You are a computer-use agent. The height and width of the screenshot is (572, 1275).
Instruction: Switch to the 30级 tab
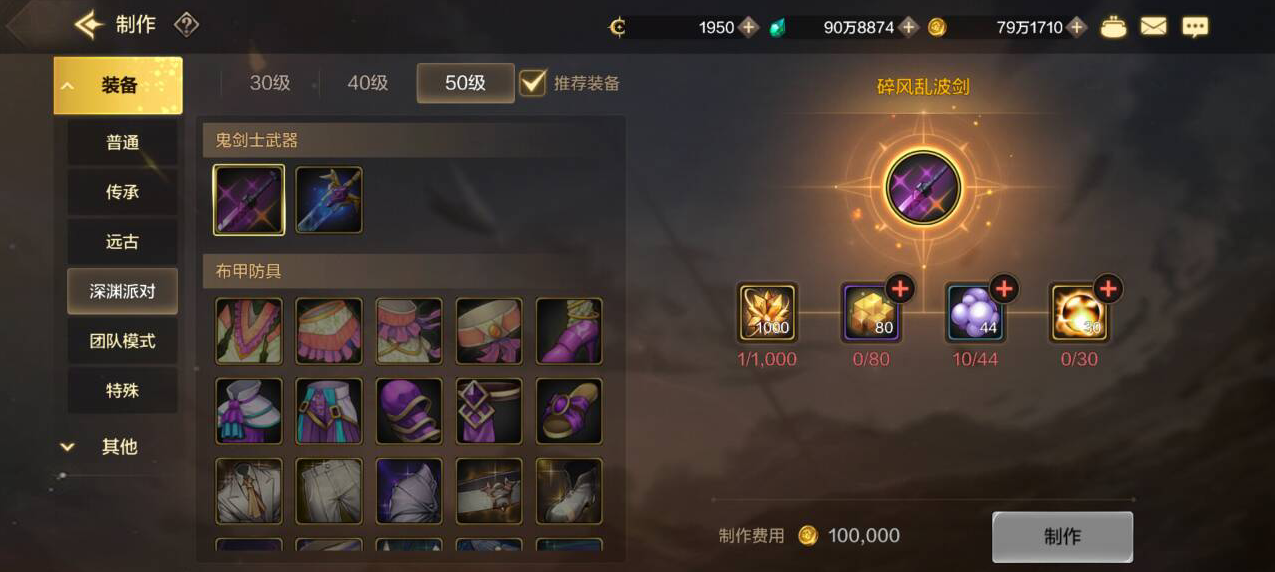point(270,83)
